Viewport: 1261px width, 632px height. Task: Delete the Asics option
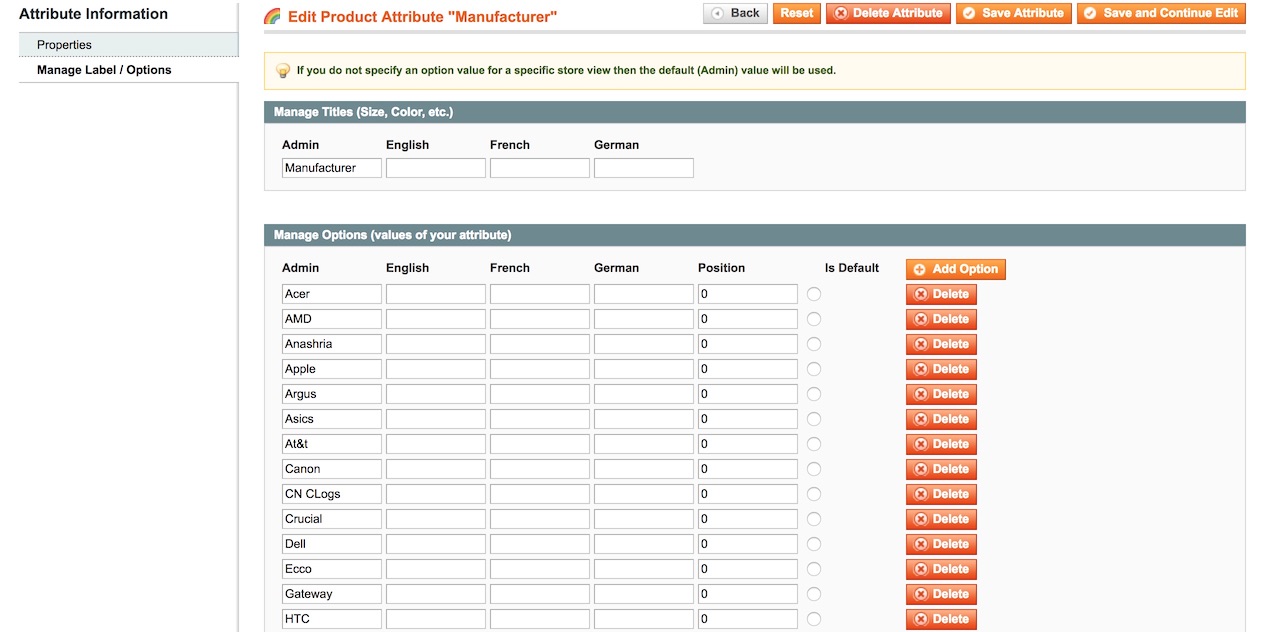[941, 419]
